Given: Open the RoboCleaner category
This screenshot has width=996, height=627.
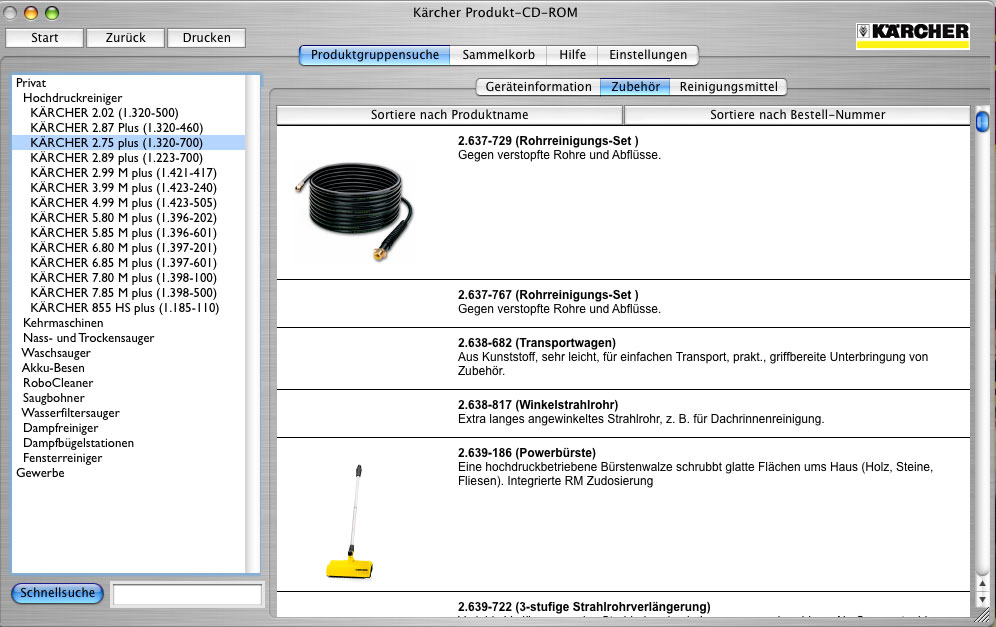Looking at the screenshot, I should [x=58, y=383].
